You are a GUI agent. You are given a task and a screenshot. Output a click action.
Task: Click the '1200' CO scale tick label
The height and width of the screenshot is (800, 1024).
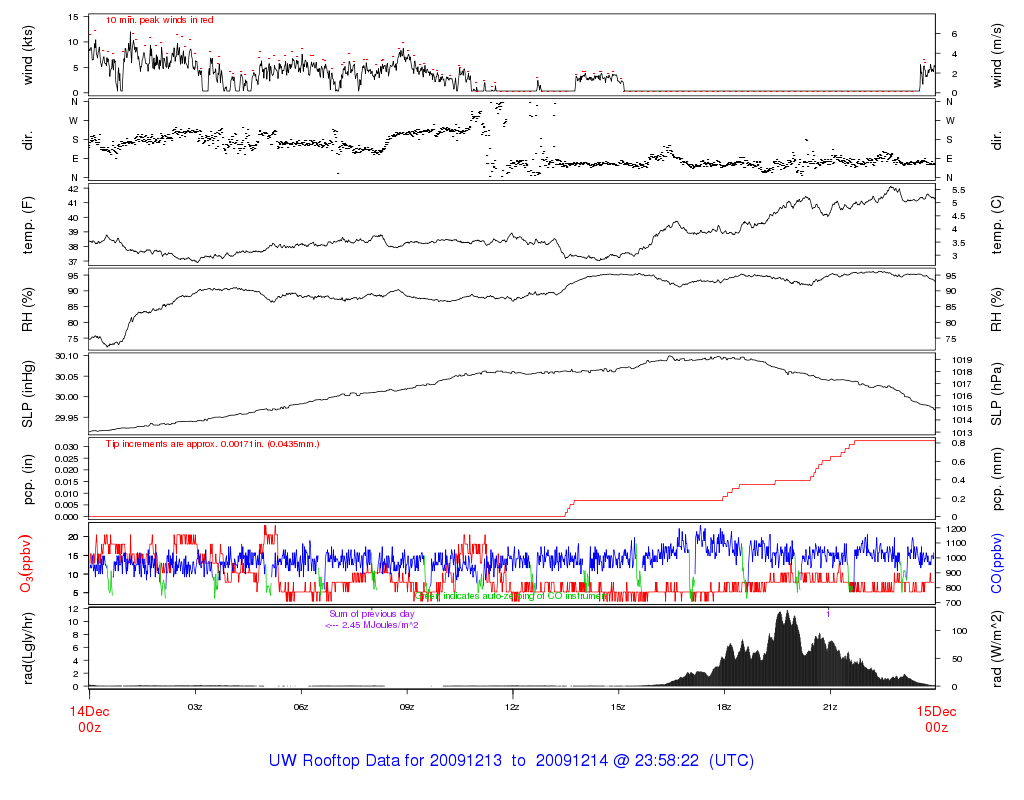pyautogui.click(x=956, y=529)
